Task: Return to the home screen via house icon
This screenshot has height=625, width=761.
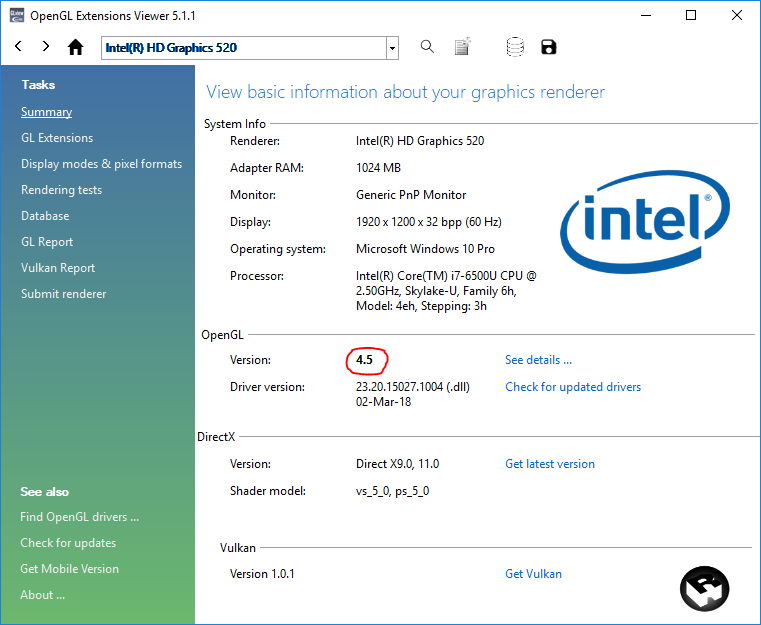Action: (76, 47)
